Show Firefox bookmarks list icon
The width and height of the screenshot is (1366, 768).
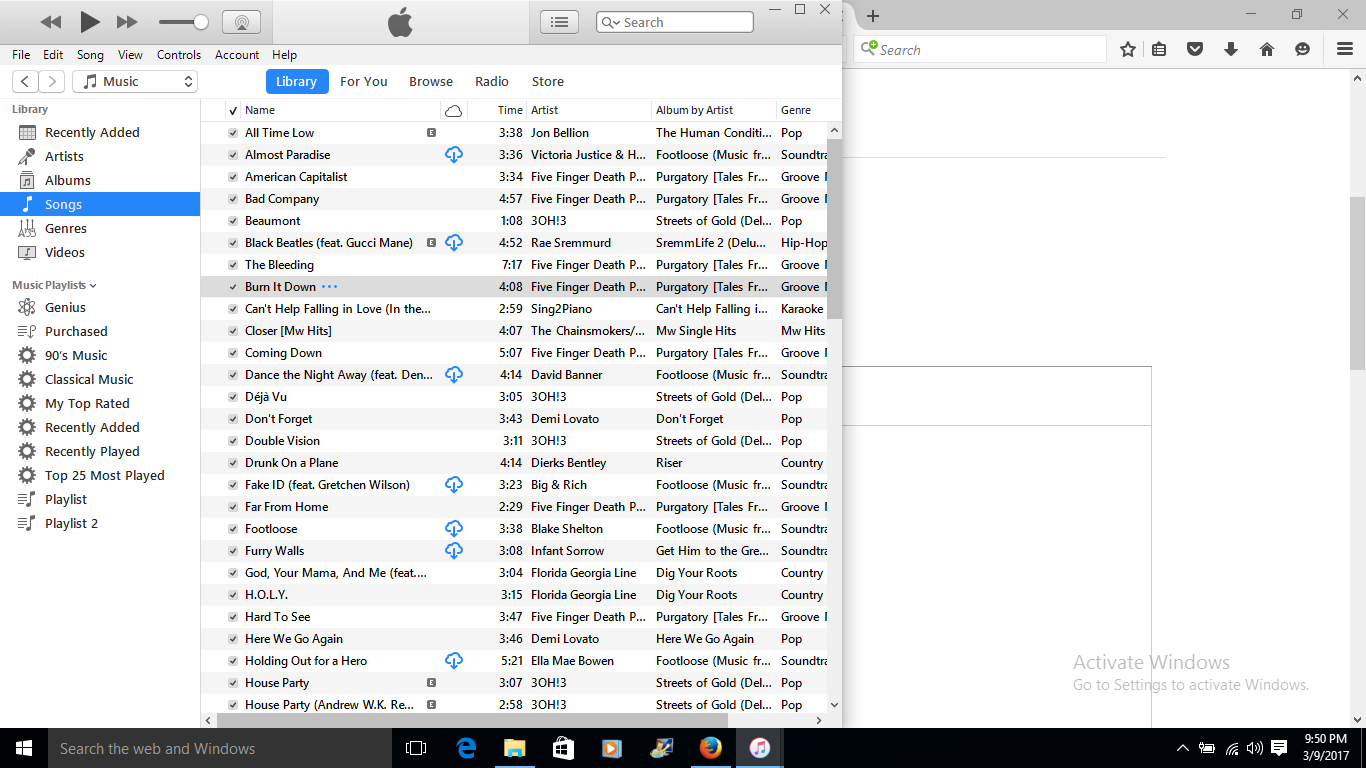(1159, 49)
